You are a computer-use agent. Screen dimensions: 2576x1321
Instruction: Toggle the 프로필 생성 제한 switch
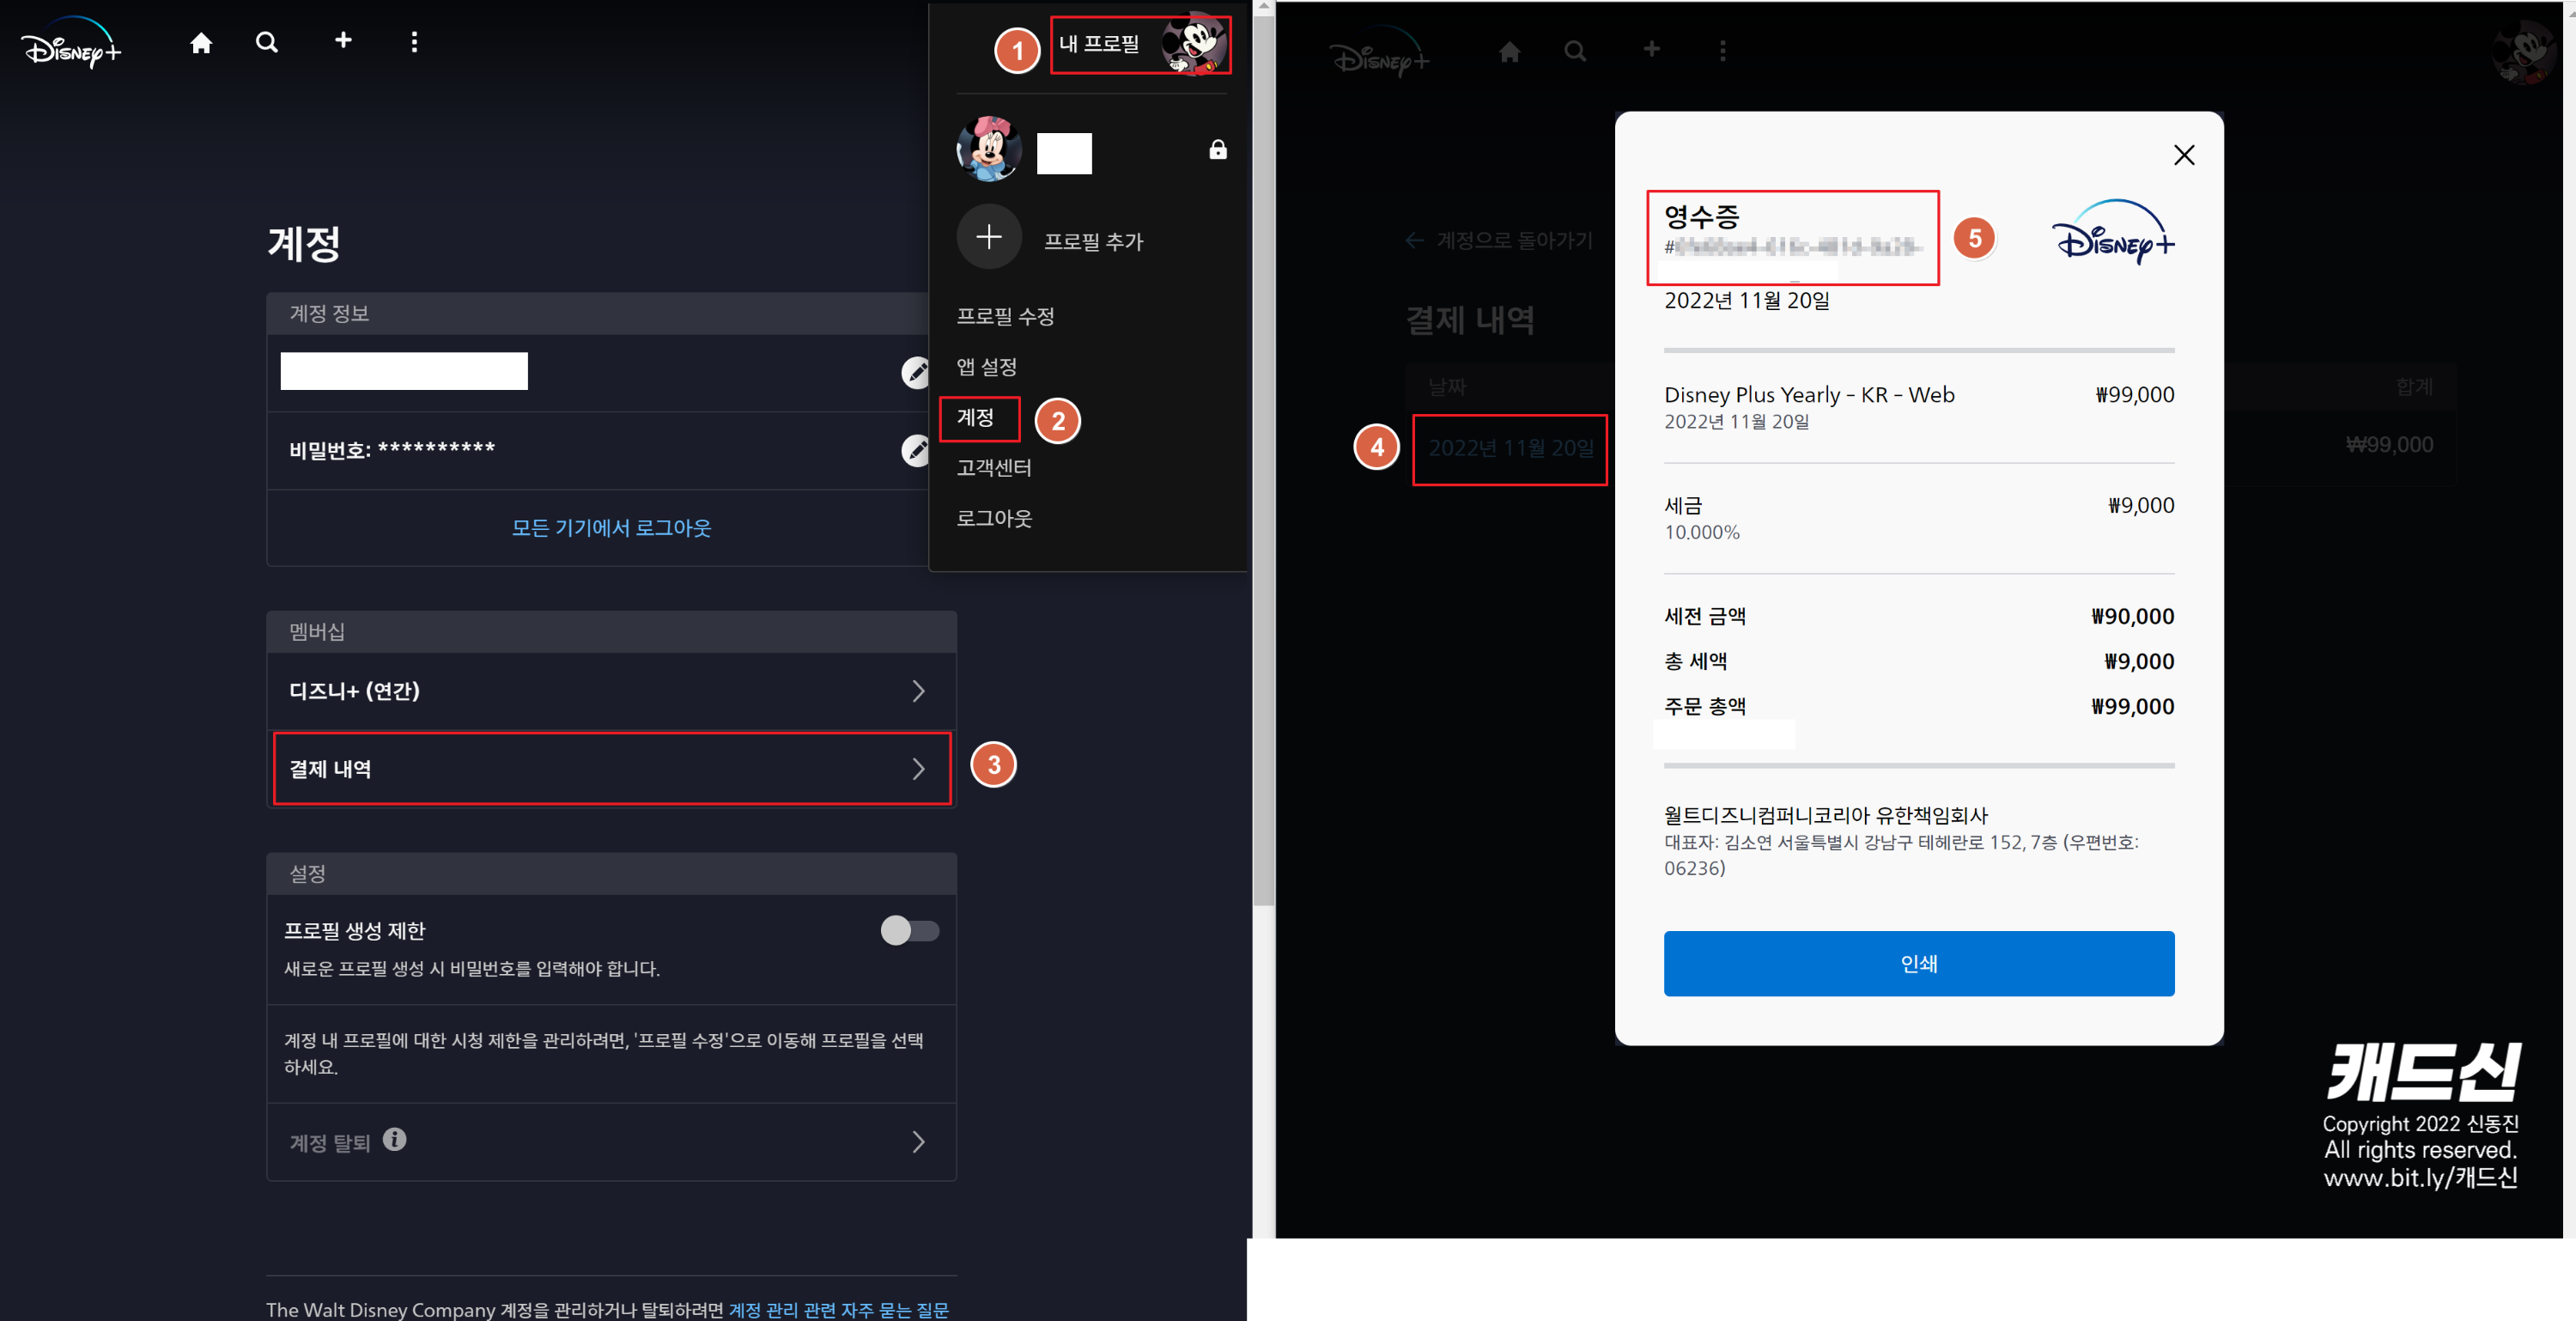(x=909, y=931)
